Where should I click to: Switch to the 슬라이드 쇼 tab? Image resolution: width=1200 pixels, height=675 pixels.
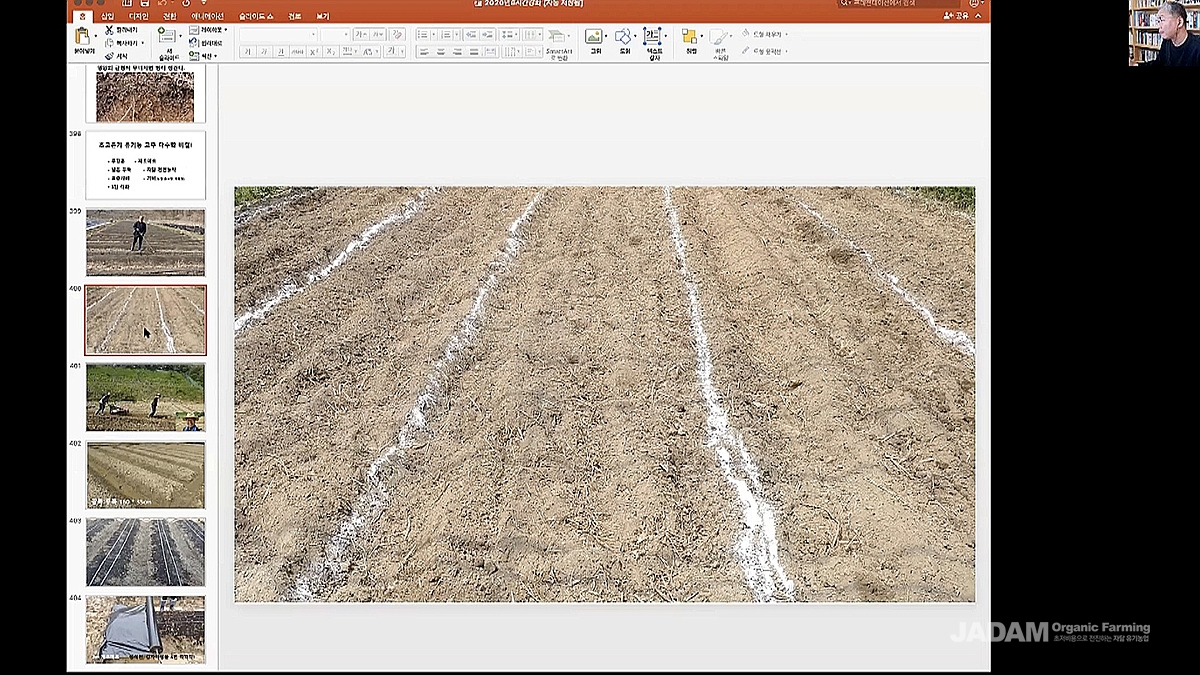(x=256, y=16)
